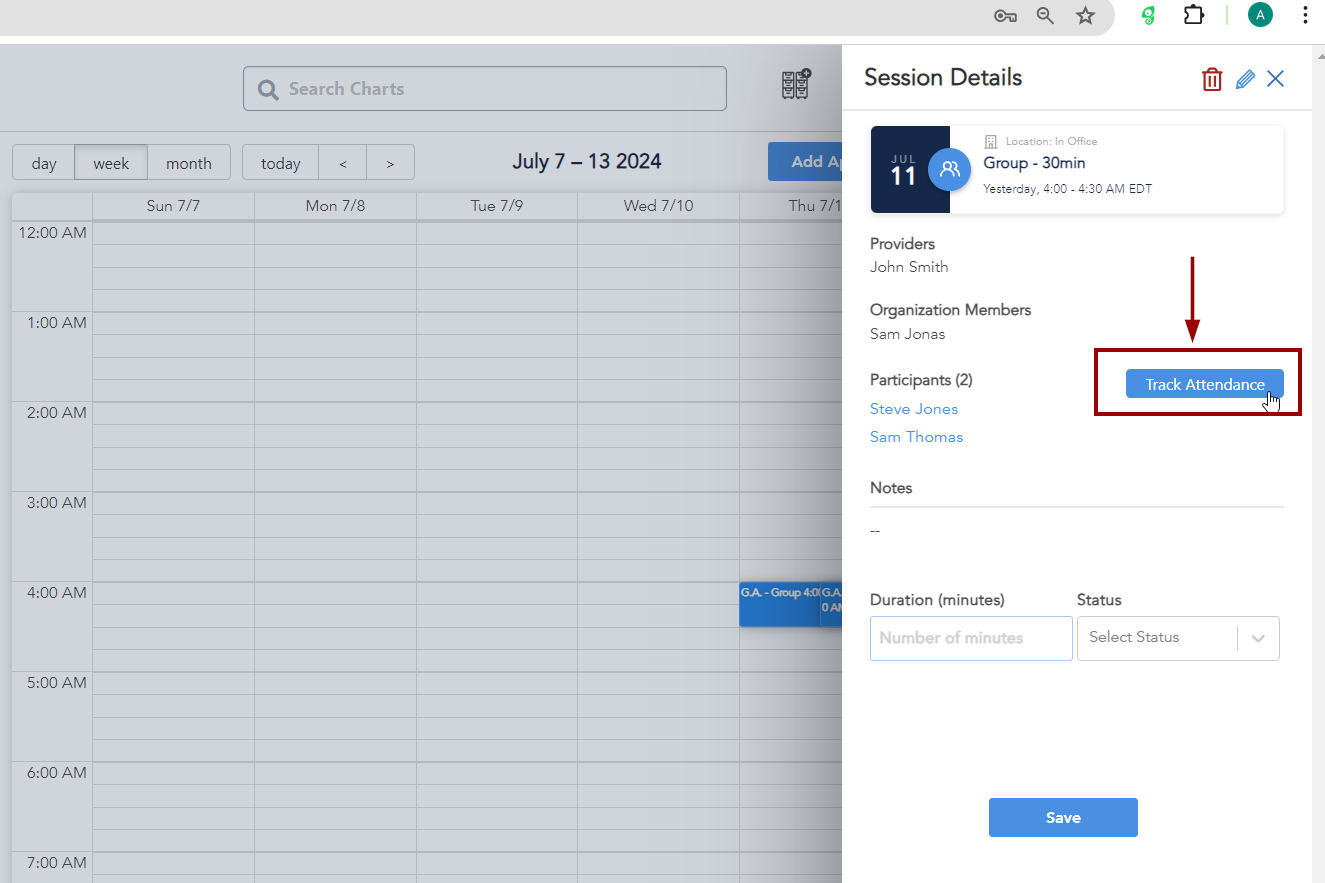
Task: Close the Session Details panel
Action: pos(1276,79)
